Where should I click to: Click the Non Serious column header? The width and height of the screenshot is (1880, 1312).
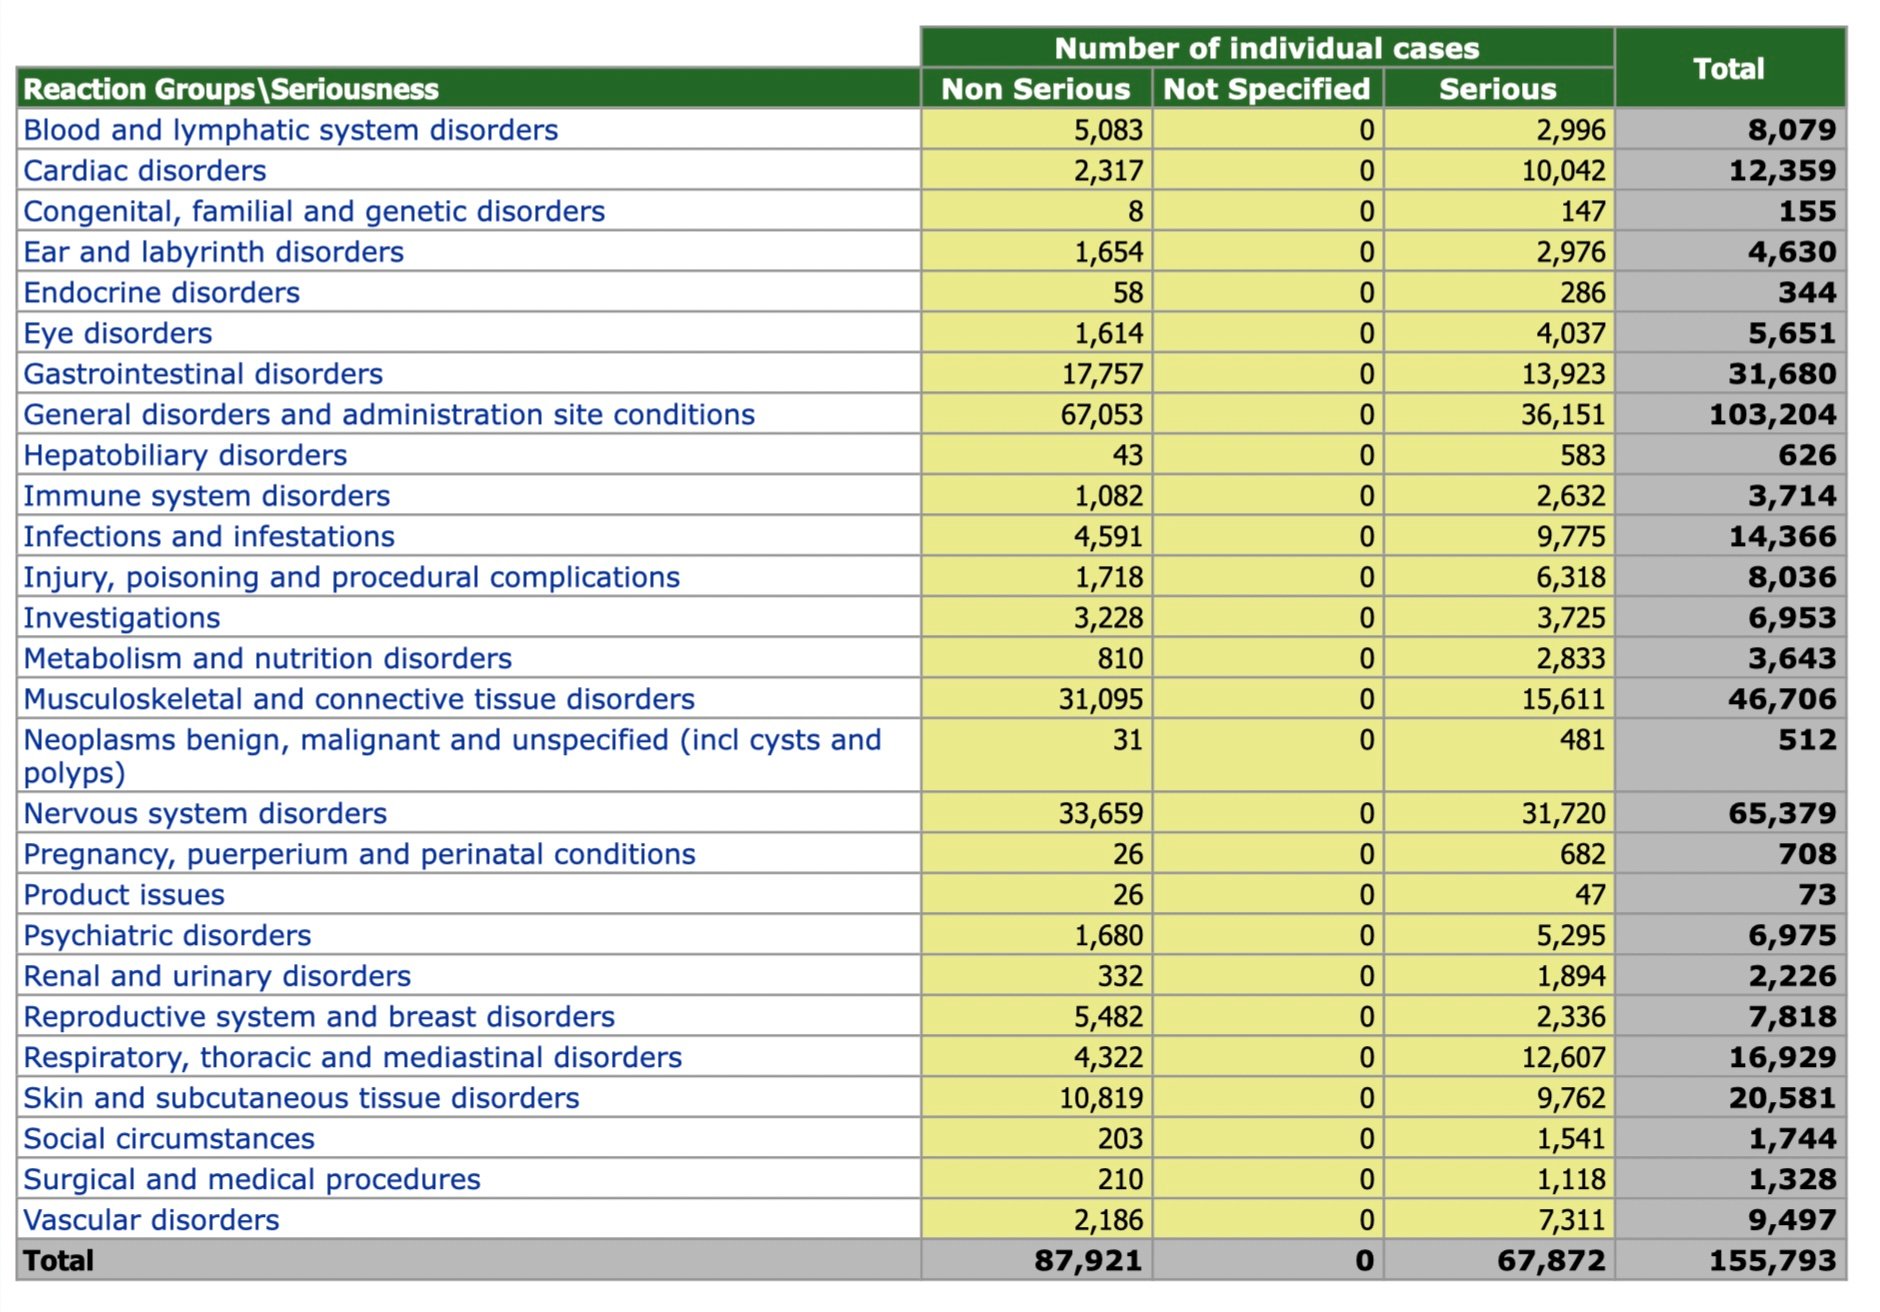click(1035, 89)
